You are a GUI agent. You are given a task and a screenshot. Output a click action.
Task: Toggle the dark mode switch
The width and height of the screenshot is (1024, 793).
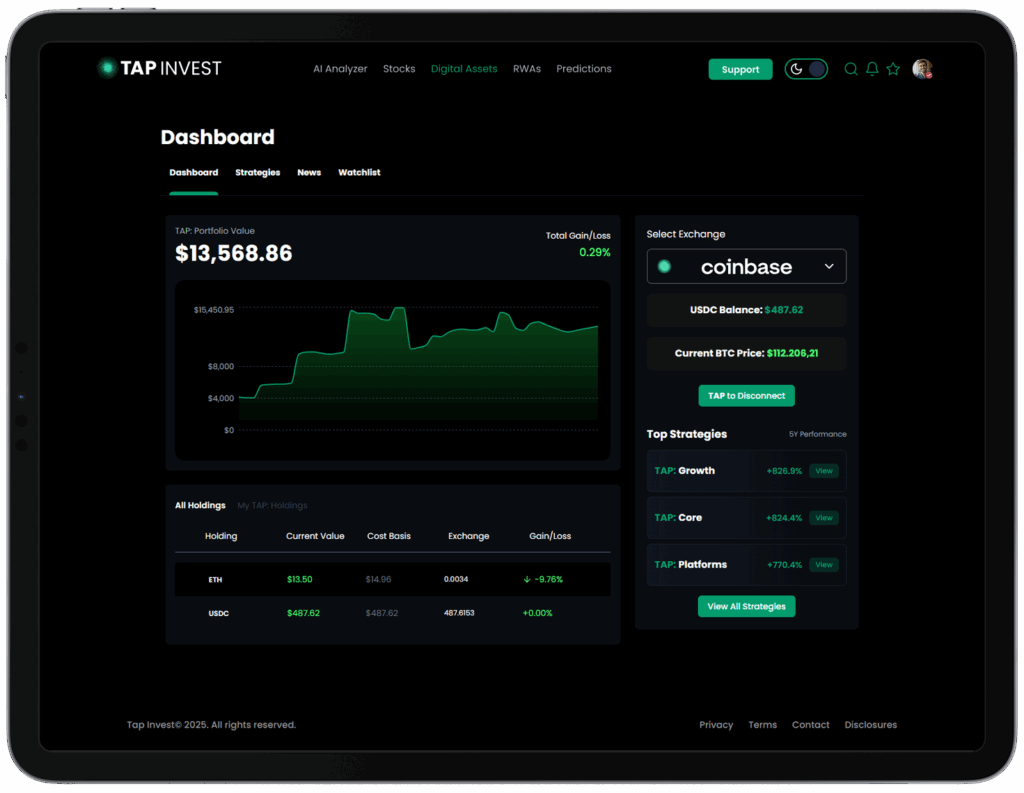coord(806,69)
